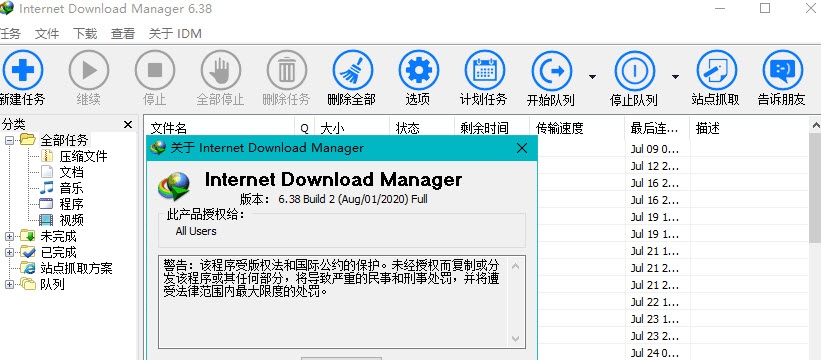The height and width of the screenshot is (360, 821).
Task: Expand the 队列 tree node
Action: point(9,284)
